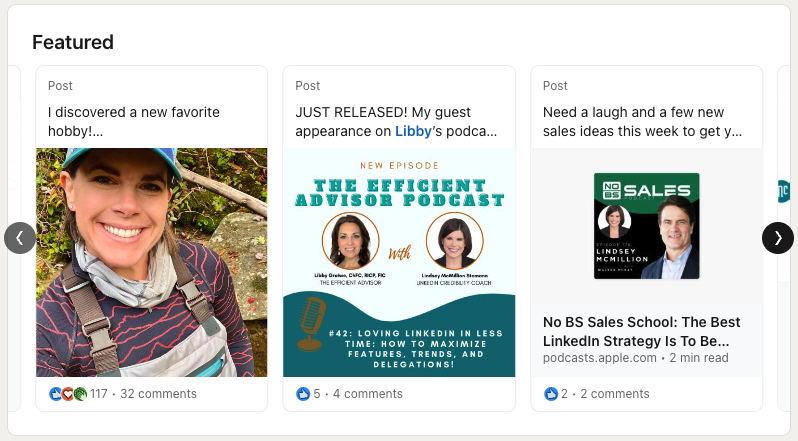Click the podcasts.apple.com source link
798x441 pixels.
pos(599,358)
